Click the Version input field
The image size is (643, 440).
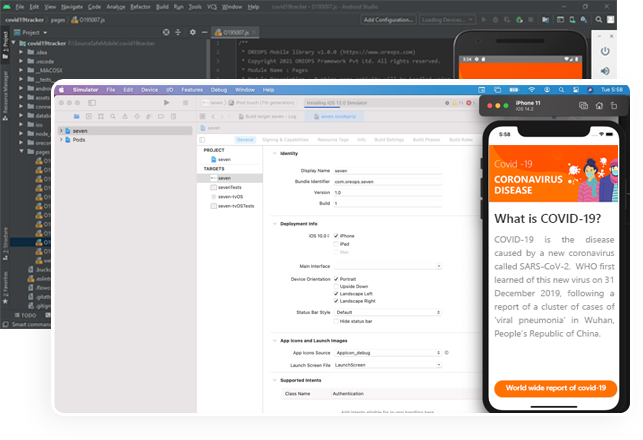tap(388, 192)
